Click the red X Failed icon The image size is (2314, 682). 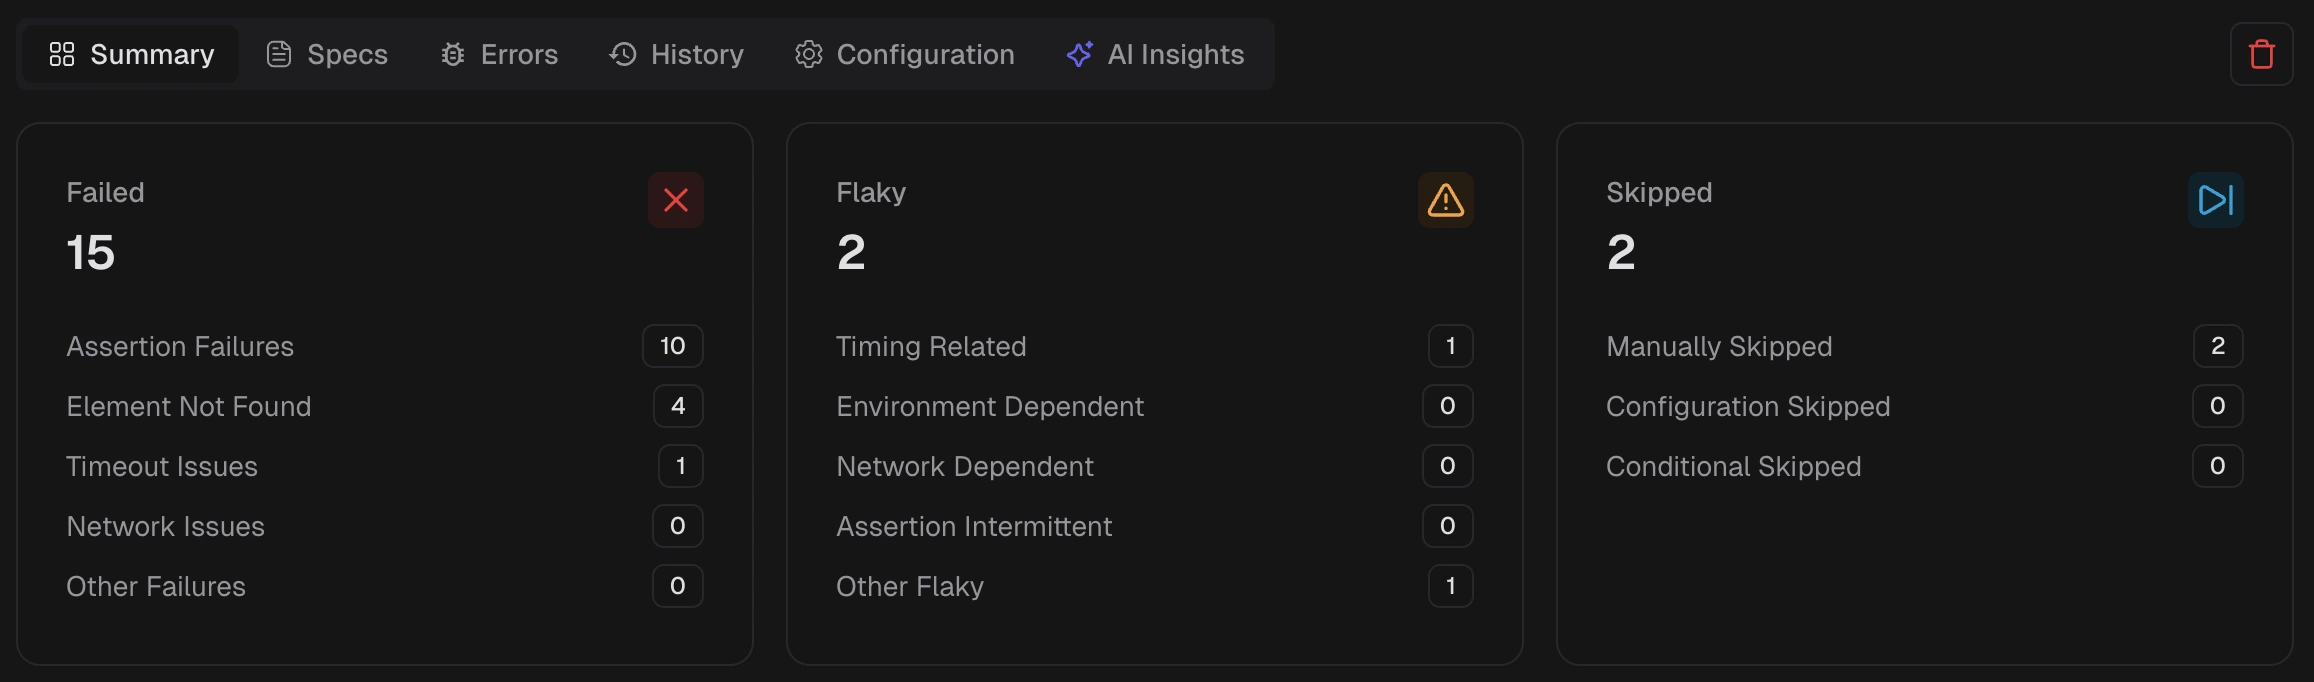[x=676, y=200]
